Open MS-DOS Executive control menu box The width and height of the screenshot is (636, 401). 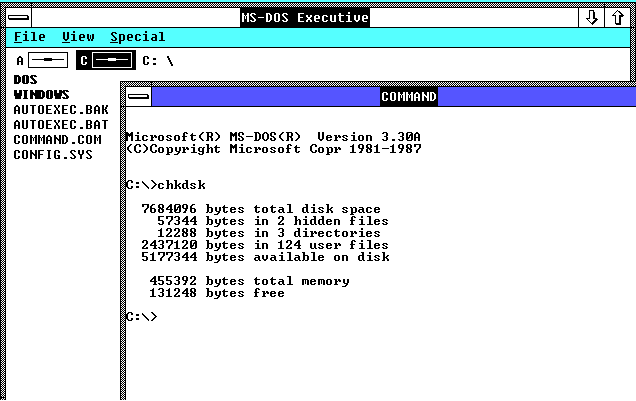pos(19,17)
